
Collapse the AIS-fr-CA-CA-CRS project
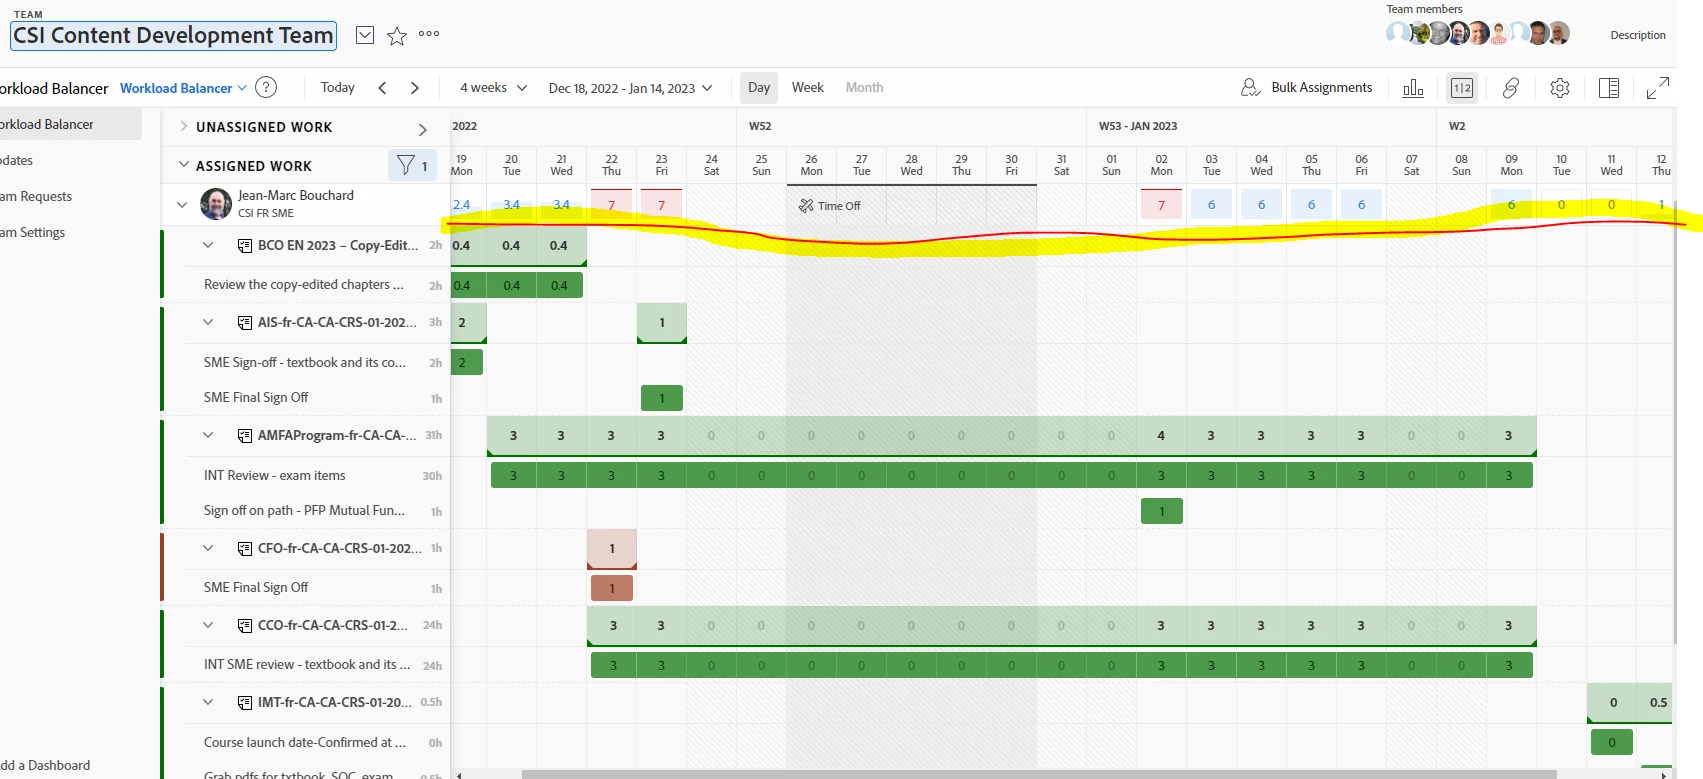coord(208,322)
